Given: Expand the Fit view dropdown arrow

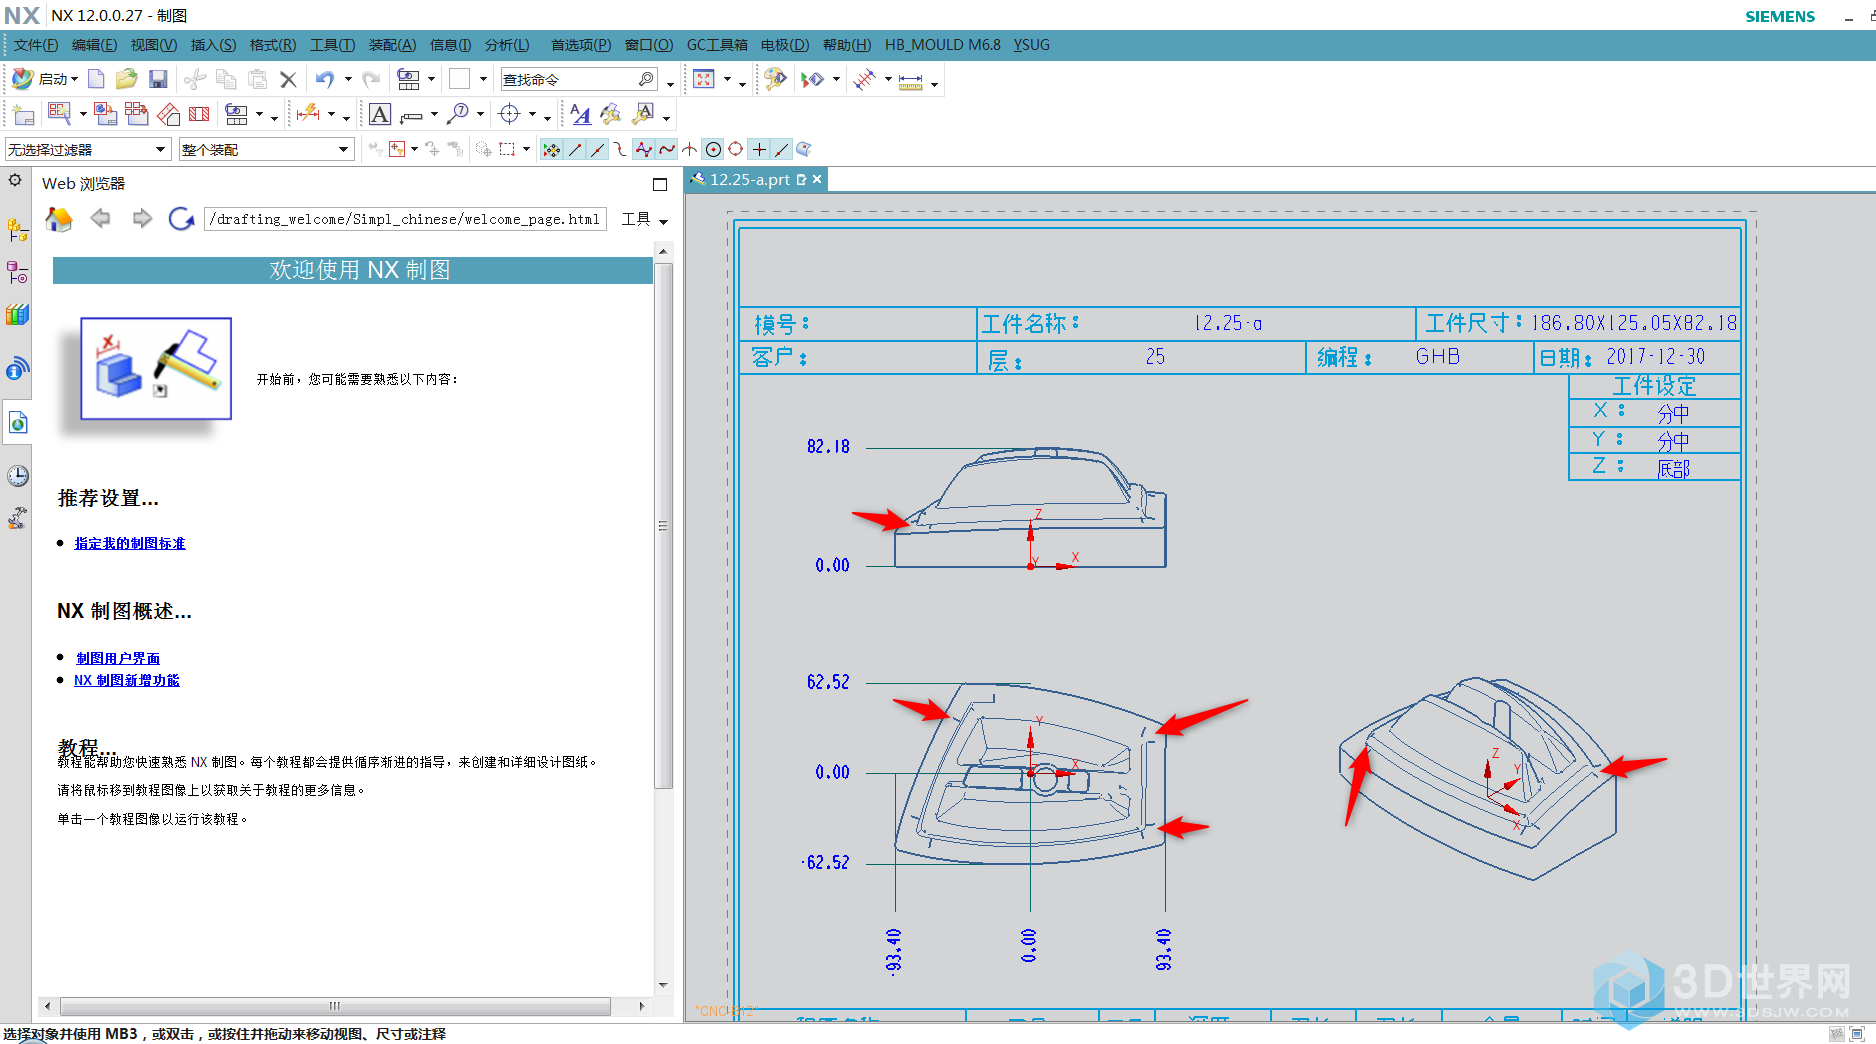Looking at the screenshot, I should tap(727, 80).
